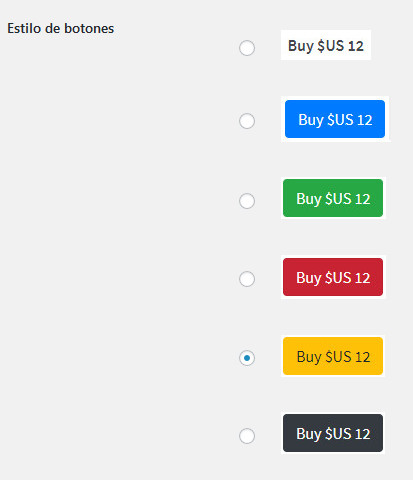Viewport: 413px width, 480px height.
Task: Select the radio beside the blue button
Action: point(247,121)
